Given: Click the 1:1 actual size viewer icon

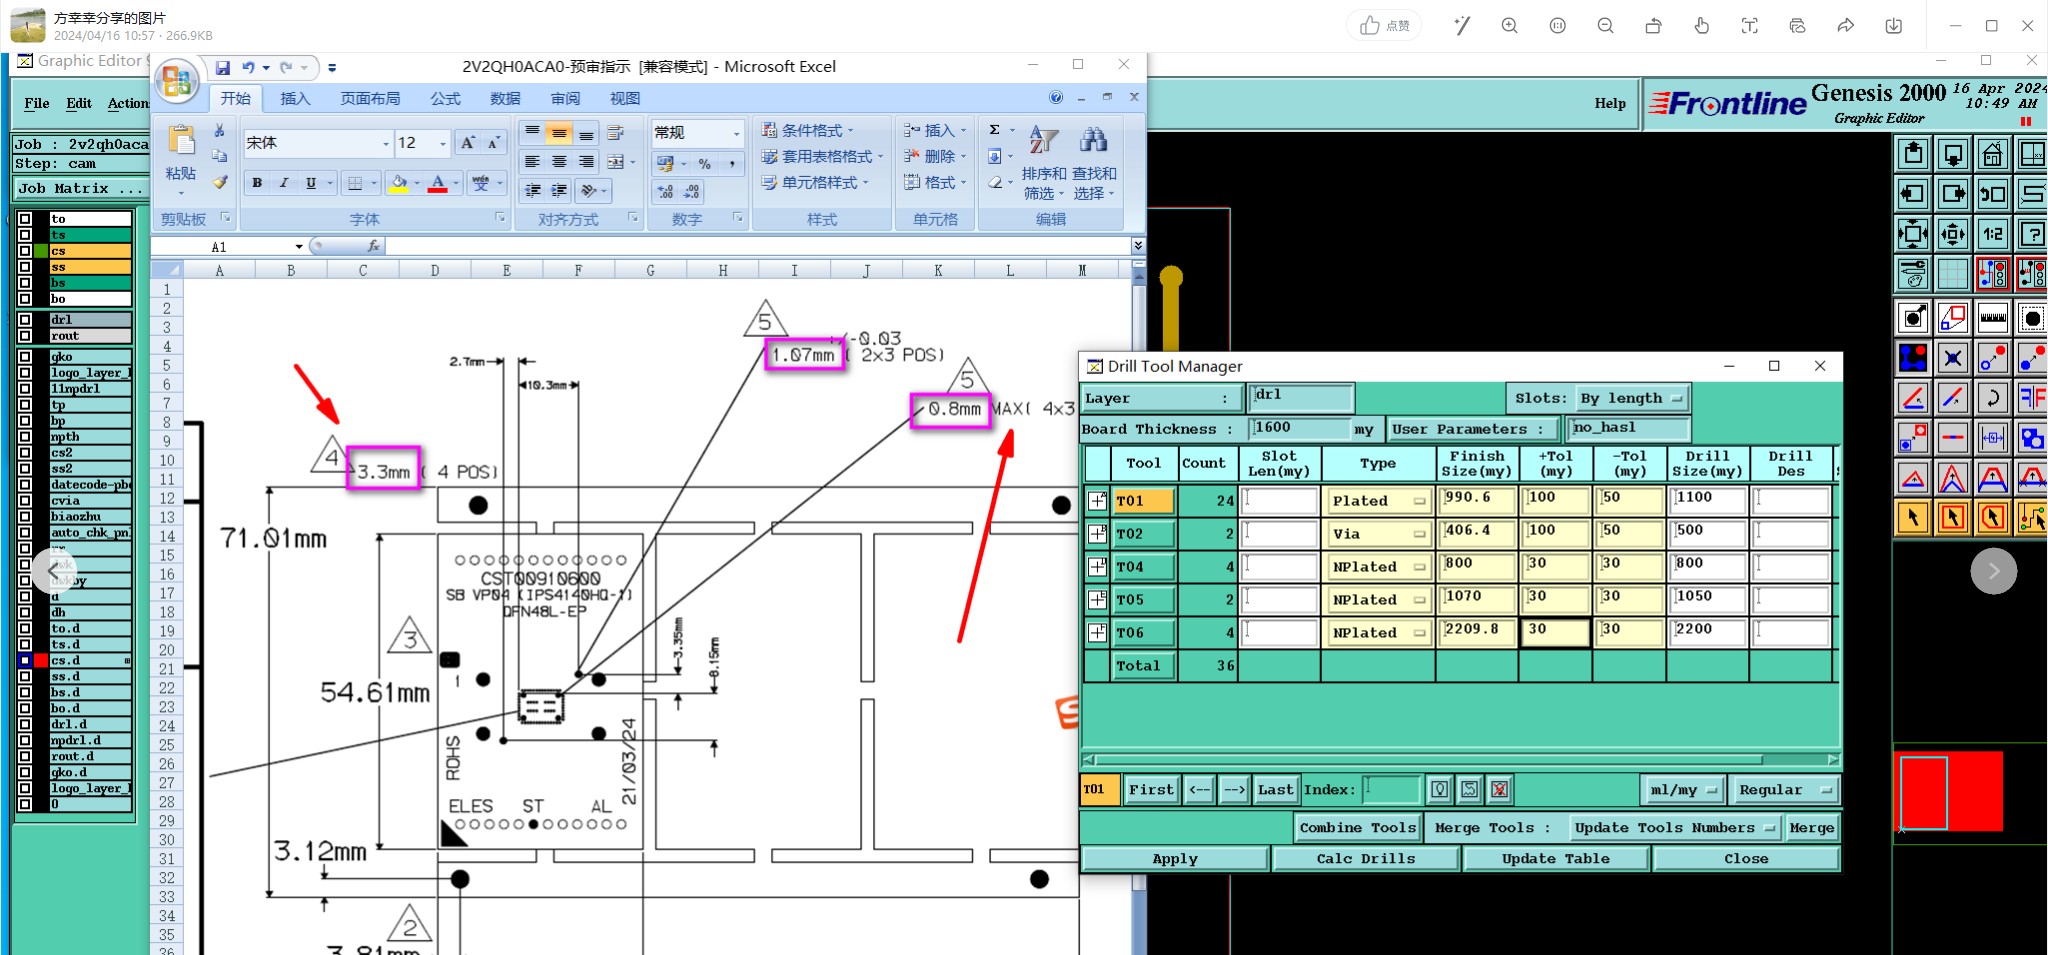Looking at the screenshot, I should pos(1557,26).
